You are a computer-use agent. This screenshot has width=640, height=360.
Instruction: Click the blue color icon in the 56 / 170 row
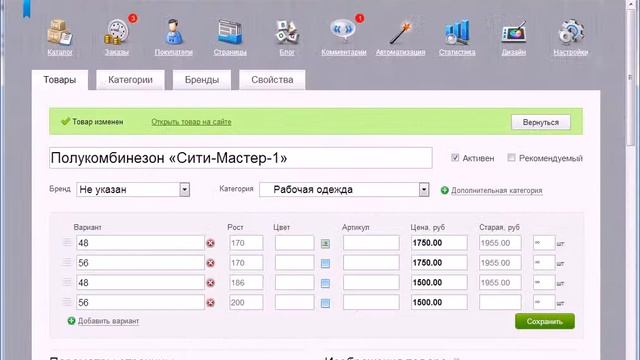tap(325, 264)
